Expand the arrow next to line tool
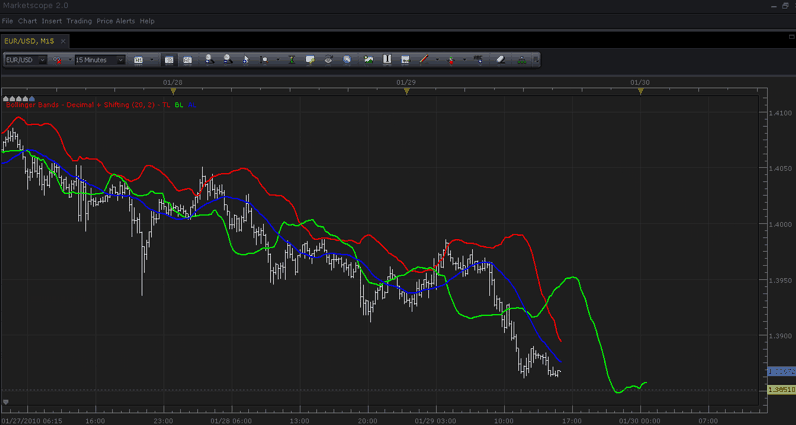Viewport: 796px width, 425px height. click(x=437, y=60)
